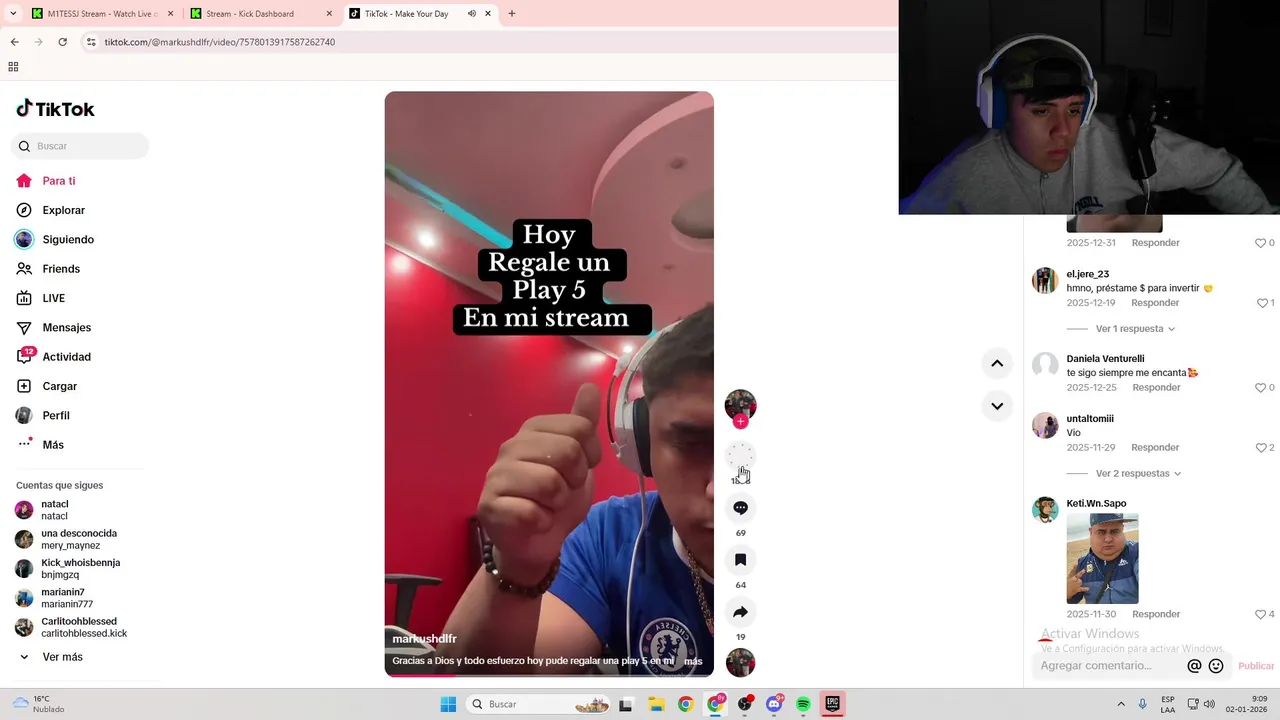Toggle bookmark on the video (64)
Image resolution: width=1280 pixels, height=720 pixels.
(x=740, y=560)
